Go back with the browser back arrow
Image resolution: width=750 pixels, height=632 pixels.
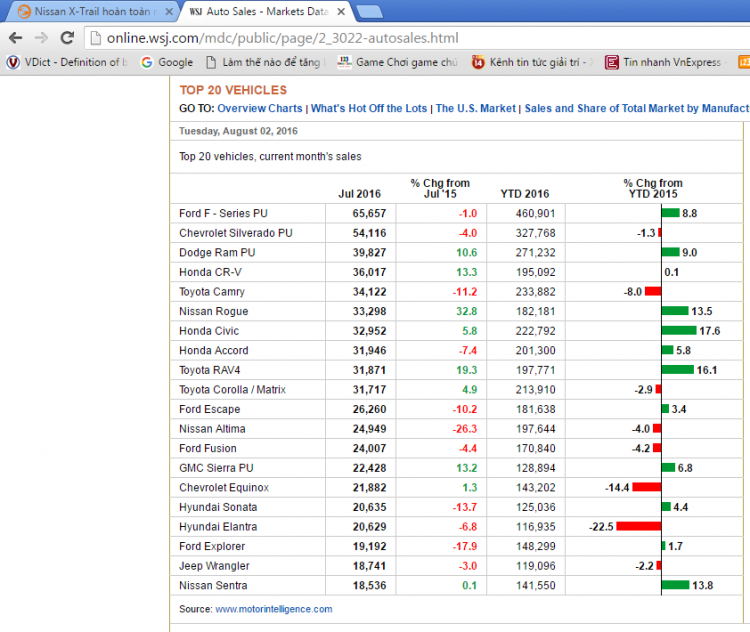coord(15,38)
